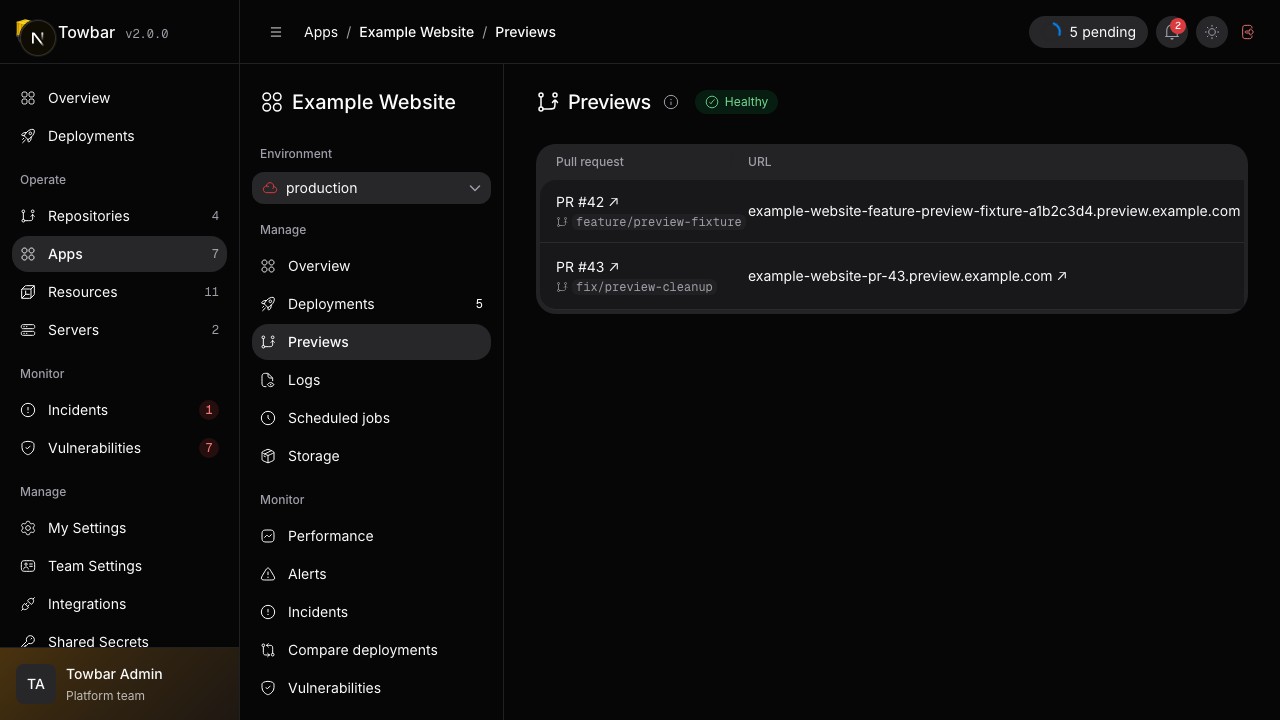Click the TA avatar
Image resolution: width=1280 pixels, height=720 pixels.
click(x=36, y=684)
